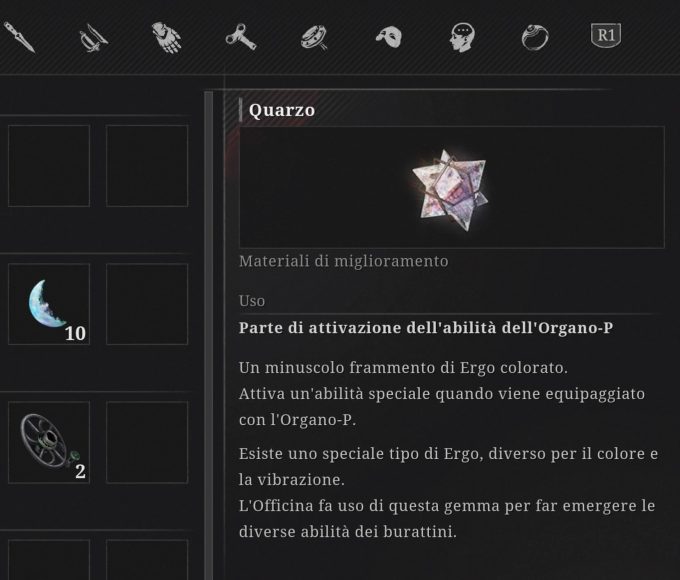The height and width of the screenshot is (580, 680).
Task: Click the Quarzo item title
Action: tap(282, 110)
